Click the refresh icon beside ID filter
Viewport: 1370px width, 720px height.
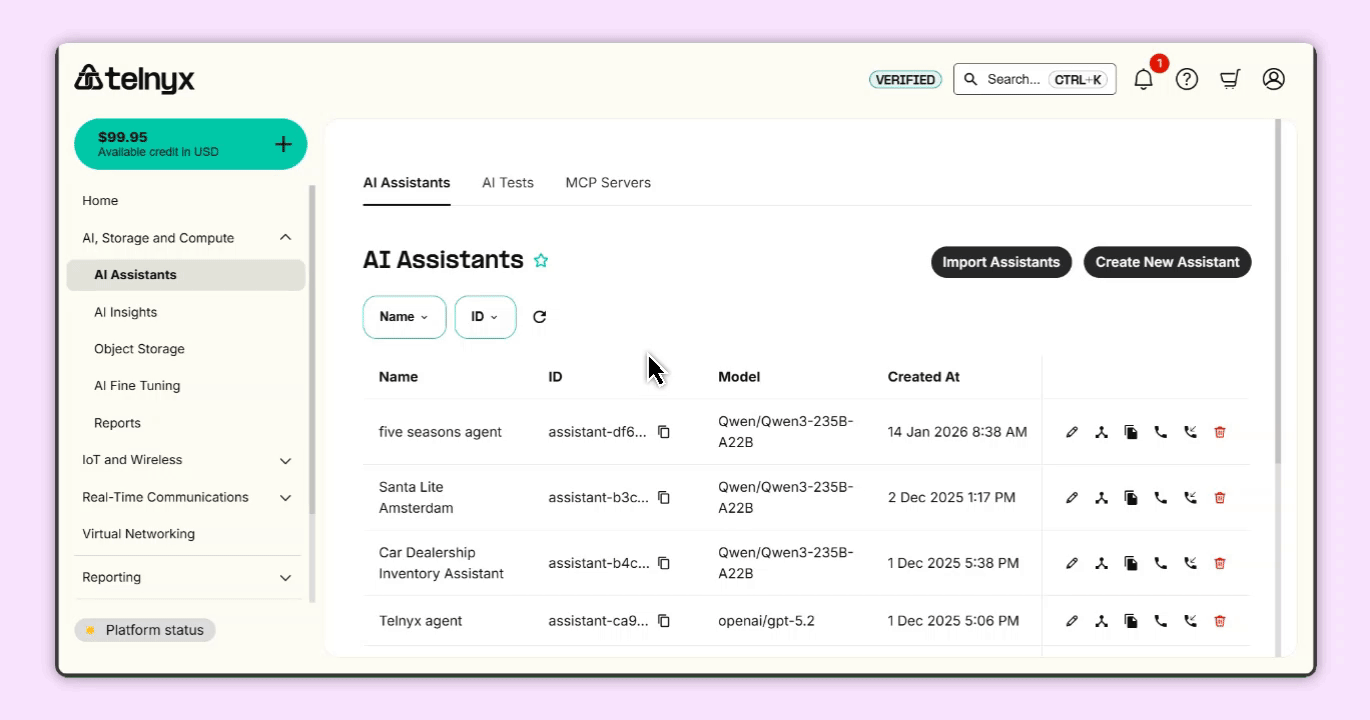click(x=539, y=317)
